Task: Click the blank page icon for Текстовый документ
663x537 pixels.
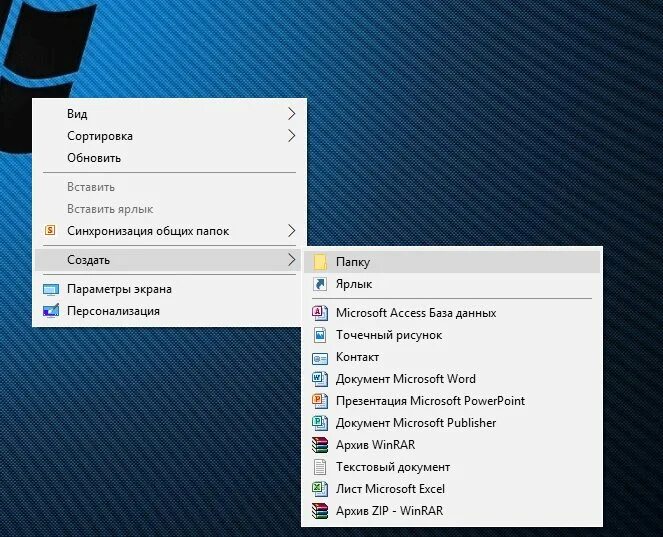Action: tap(320, 467)
